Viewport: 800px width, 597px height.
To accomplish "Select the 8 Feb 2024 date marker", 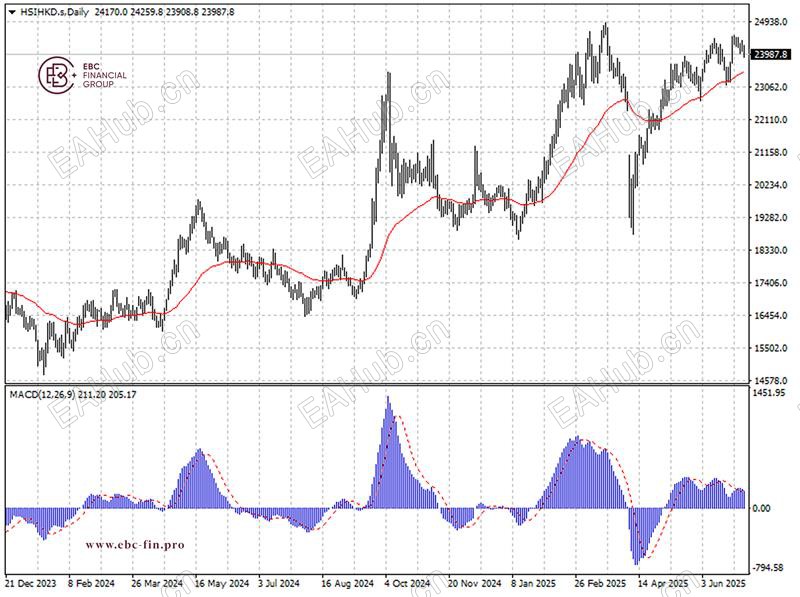I will pos(91,583).
